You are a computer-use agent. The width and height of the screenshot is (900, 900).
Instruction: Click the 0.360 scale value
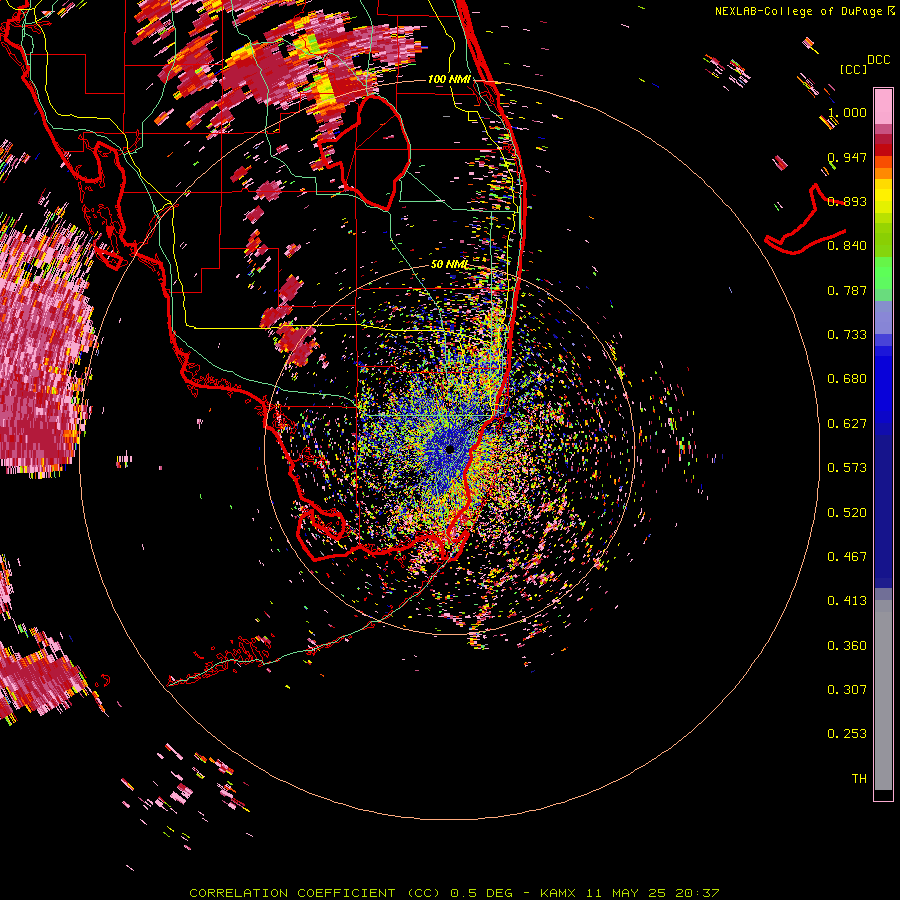click(x=847, y=645)
